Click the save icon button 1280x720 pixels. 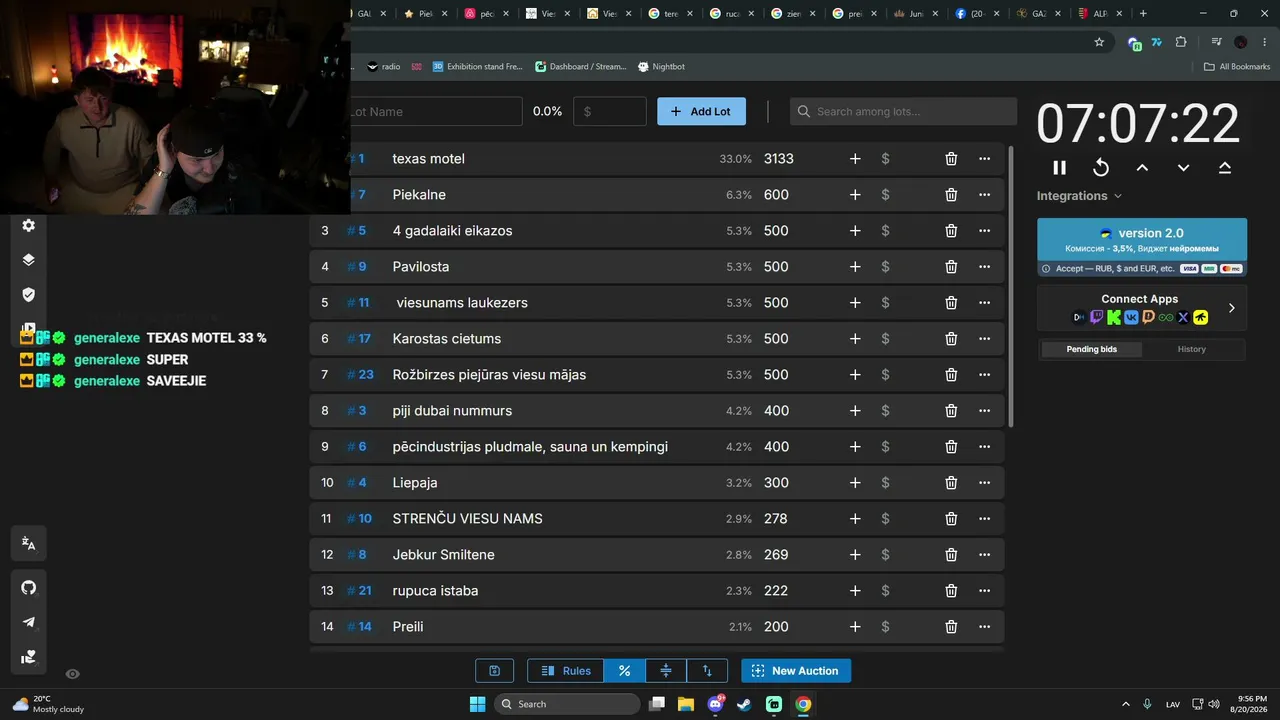[494, 671]
